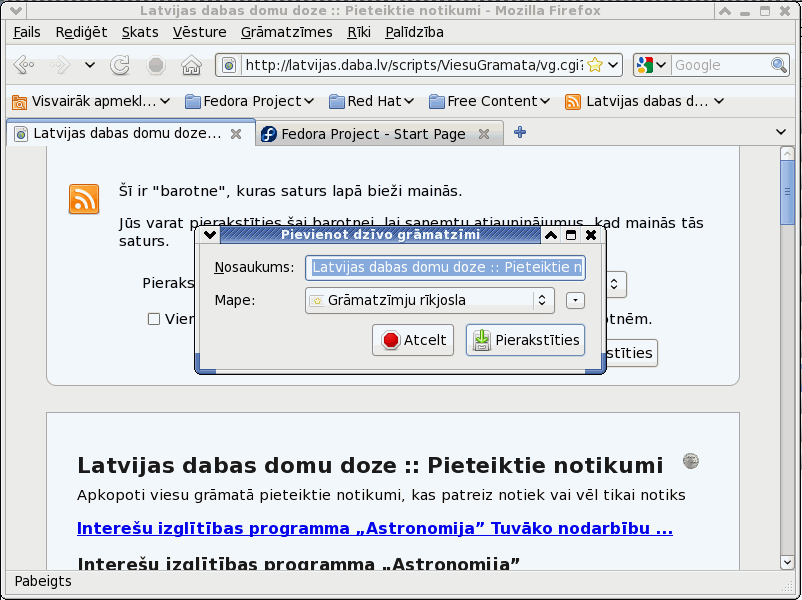Click the folder icon in Mape combo box
Screen dimensions: 802x600
[317, 301]
